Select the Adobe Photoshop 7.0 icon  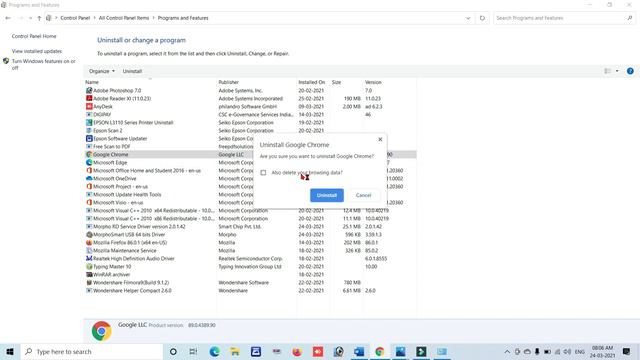point(89,90)
